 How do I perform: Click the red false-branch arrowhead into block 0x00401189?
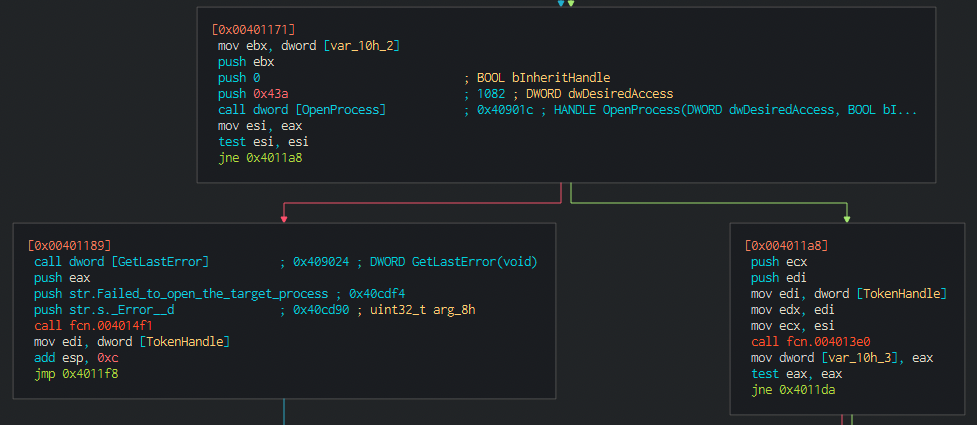click(284, 219)
